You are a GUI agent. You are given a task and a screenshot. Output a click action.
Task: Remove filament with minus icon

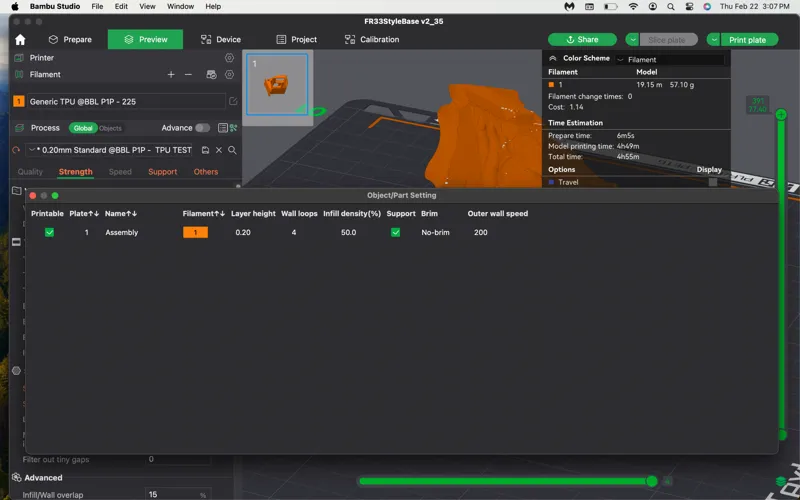click(188, 74)
